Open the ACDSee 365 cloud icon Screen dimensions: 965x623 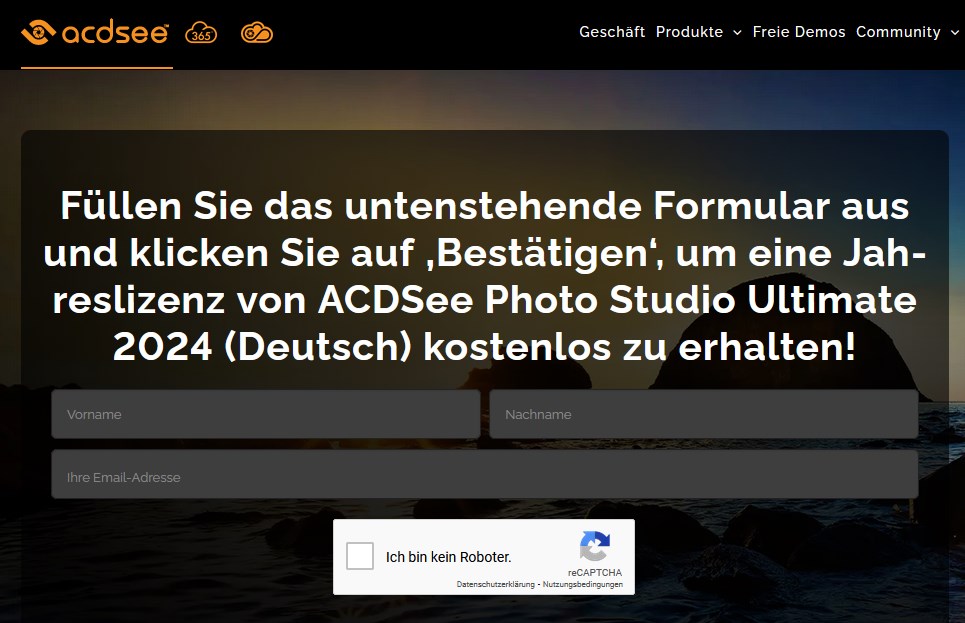pyautogui.click(x=201, y=33)
